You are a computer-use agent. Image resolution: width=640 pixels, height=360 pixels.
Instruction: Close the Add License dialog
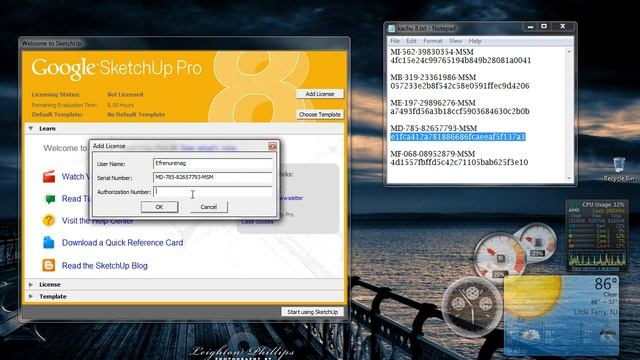click(272, 146)
